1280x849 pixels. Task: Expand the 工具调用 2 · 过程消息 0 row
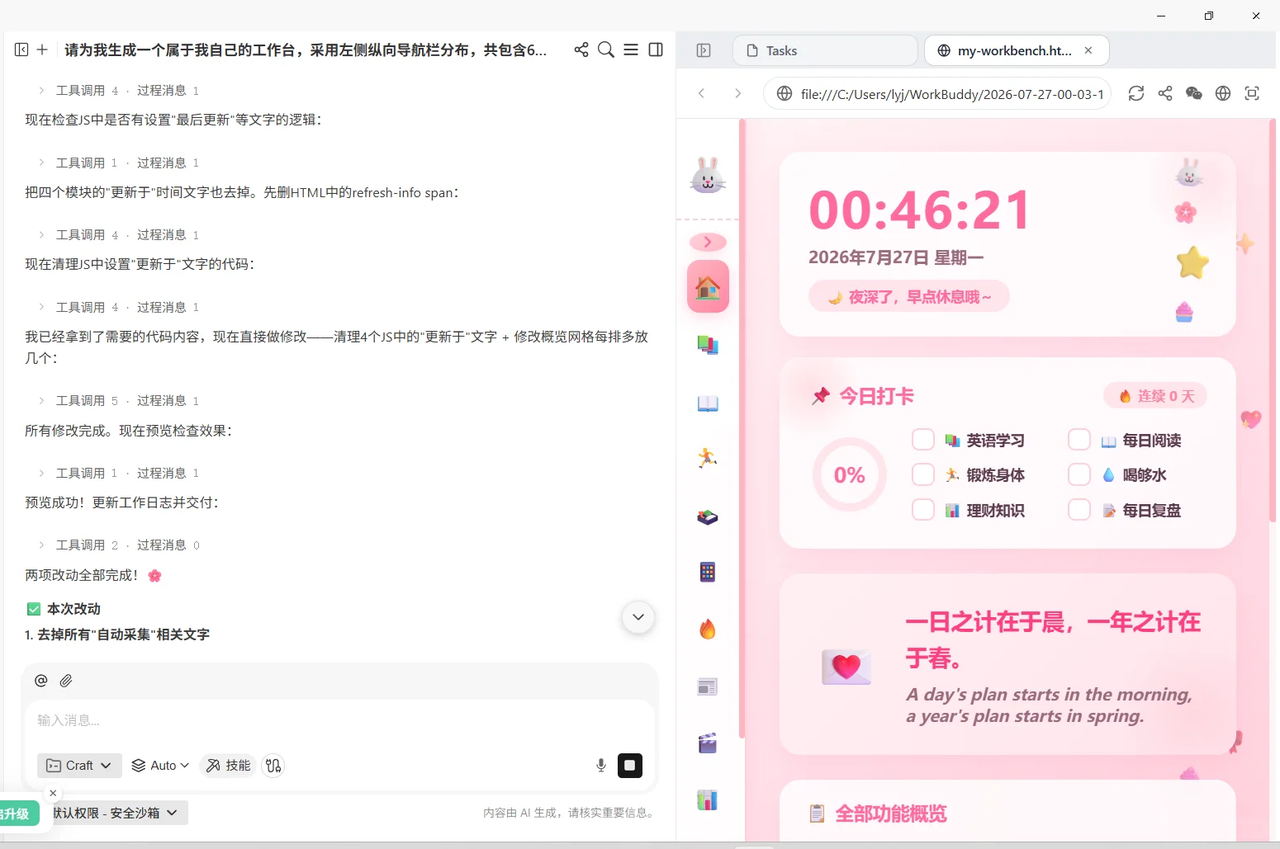[118, 545]
